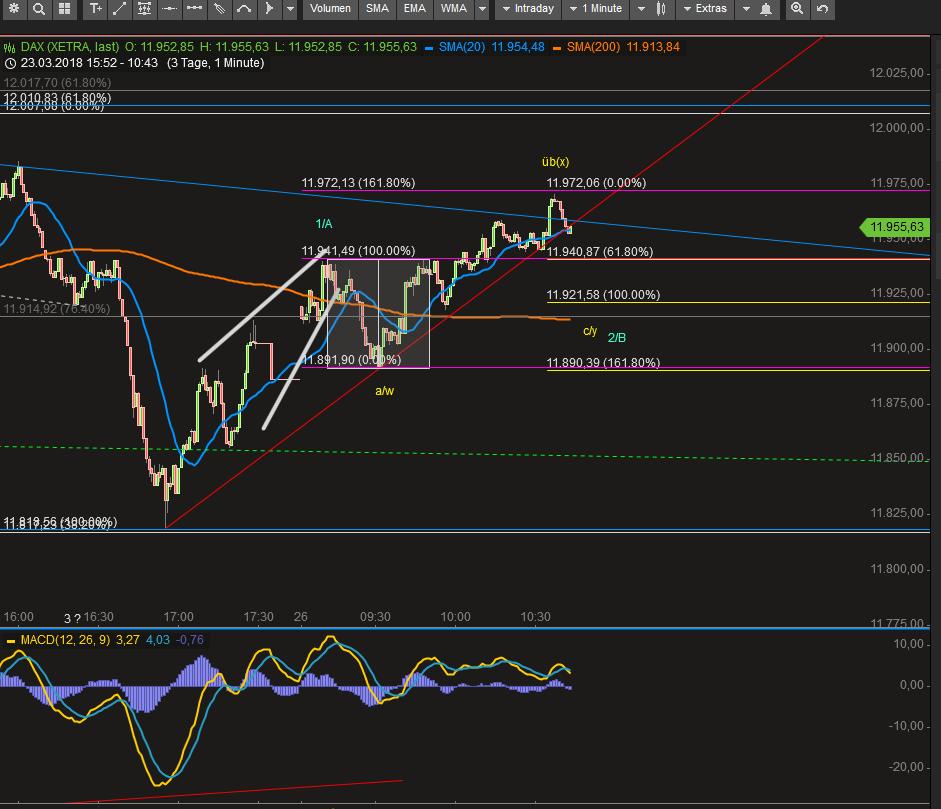The width and height of the screenshot is (941, 809).
Task: Open the symbol search magnifier
Action: 39,8
